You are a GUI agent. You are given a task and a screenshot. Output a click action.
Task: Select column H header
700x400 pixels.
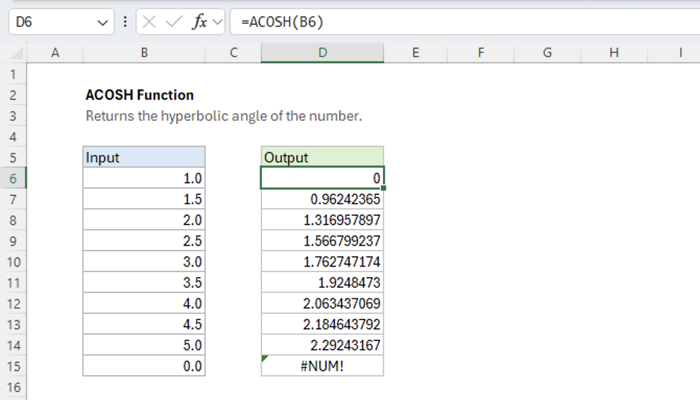pos(614,53)
